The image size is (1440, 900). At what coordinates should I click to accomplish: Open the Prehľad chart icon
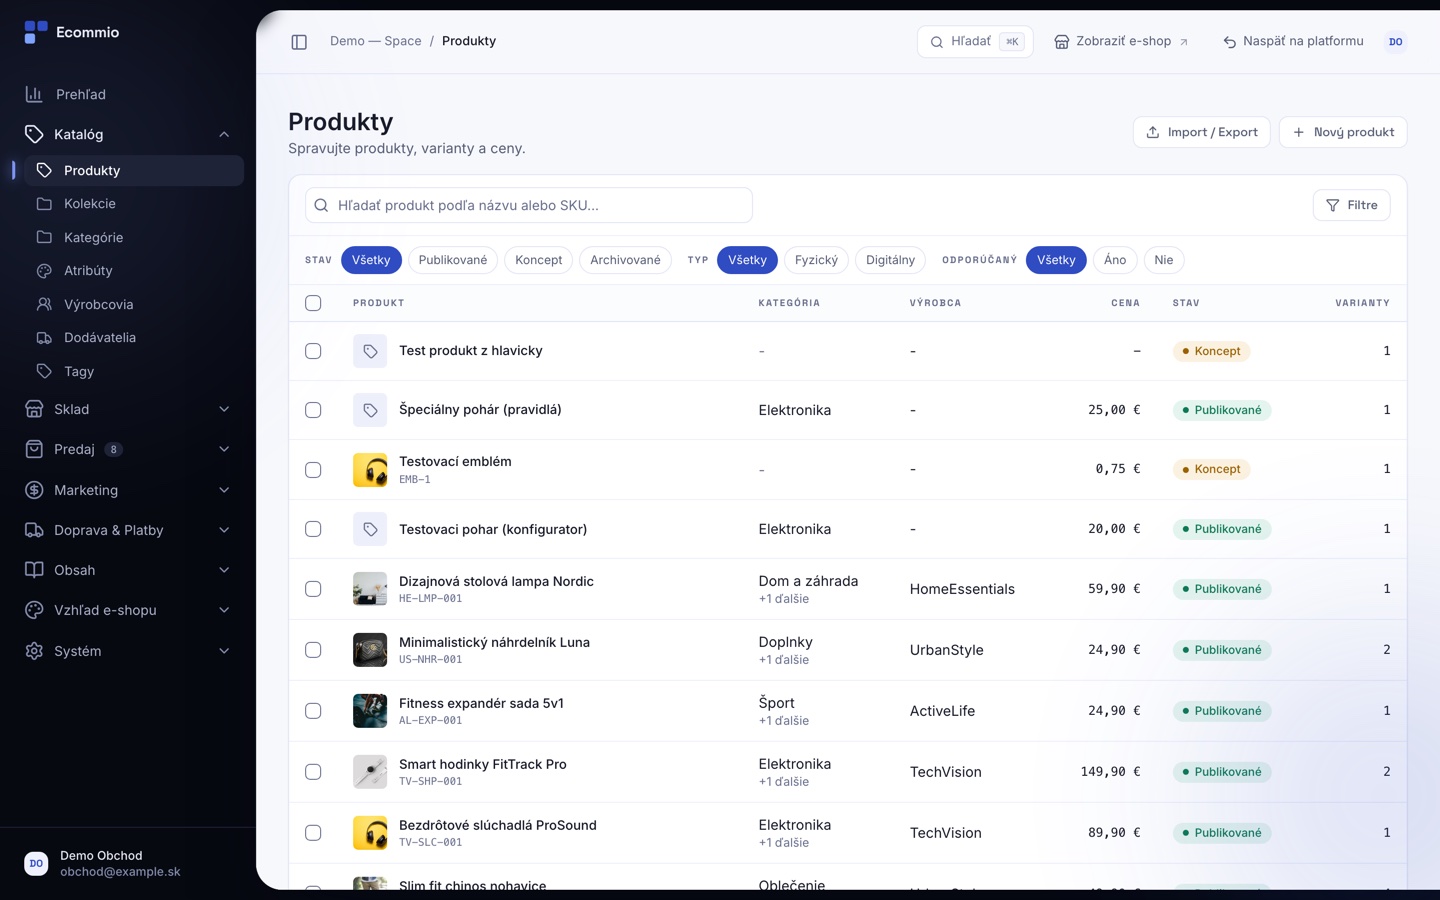pyautogui.click(x=34, y=94)
